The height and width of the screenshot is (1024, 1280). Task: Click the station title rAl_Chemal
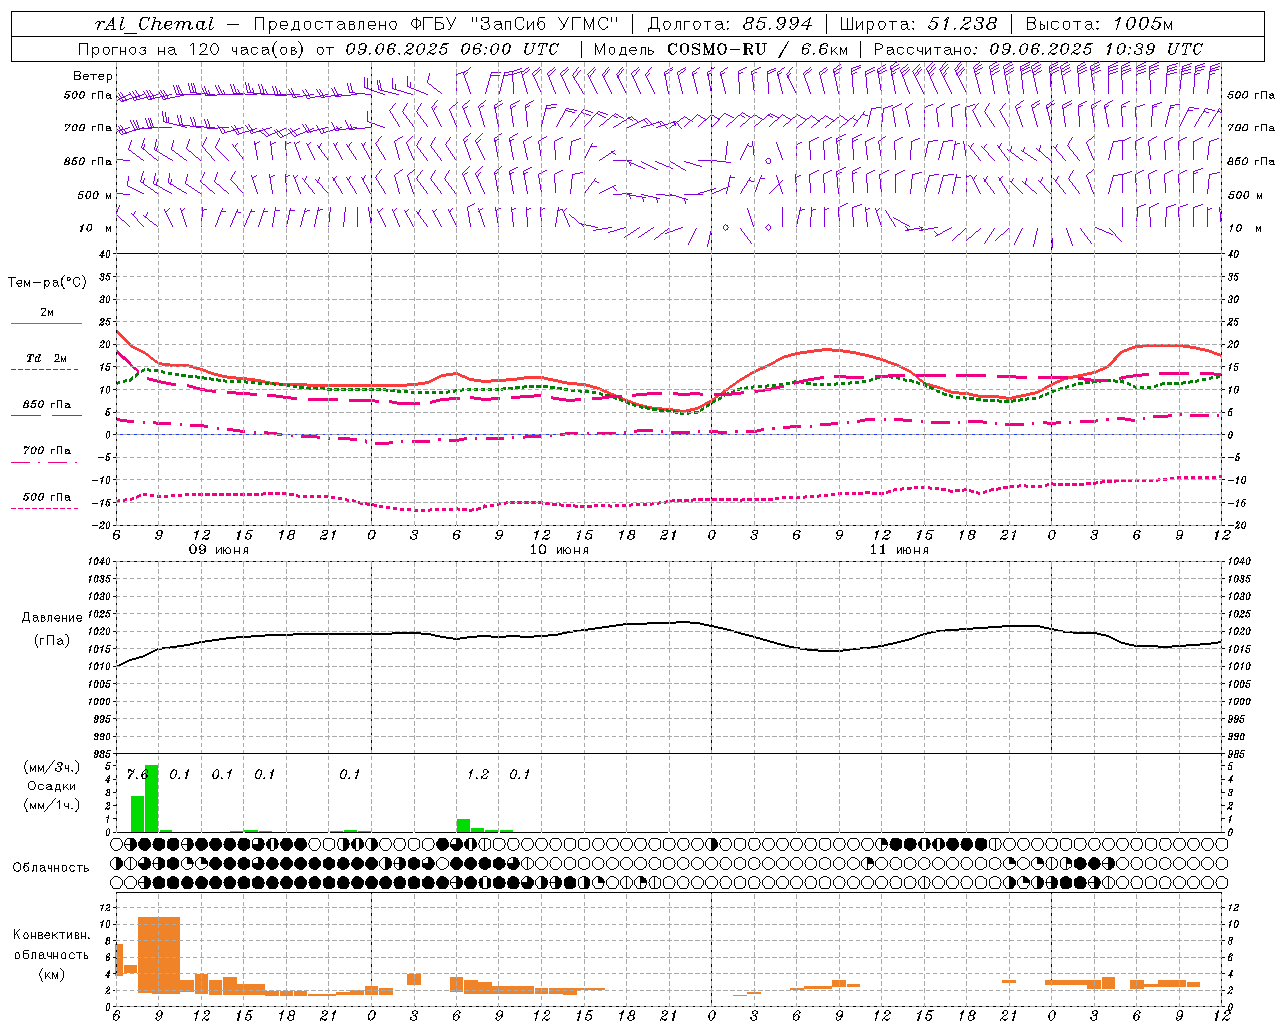pos(154,24)
